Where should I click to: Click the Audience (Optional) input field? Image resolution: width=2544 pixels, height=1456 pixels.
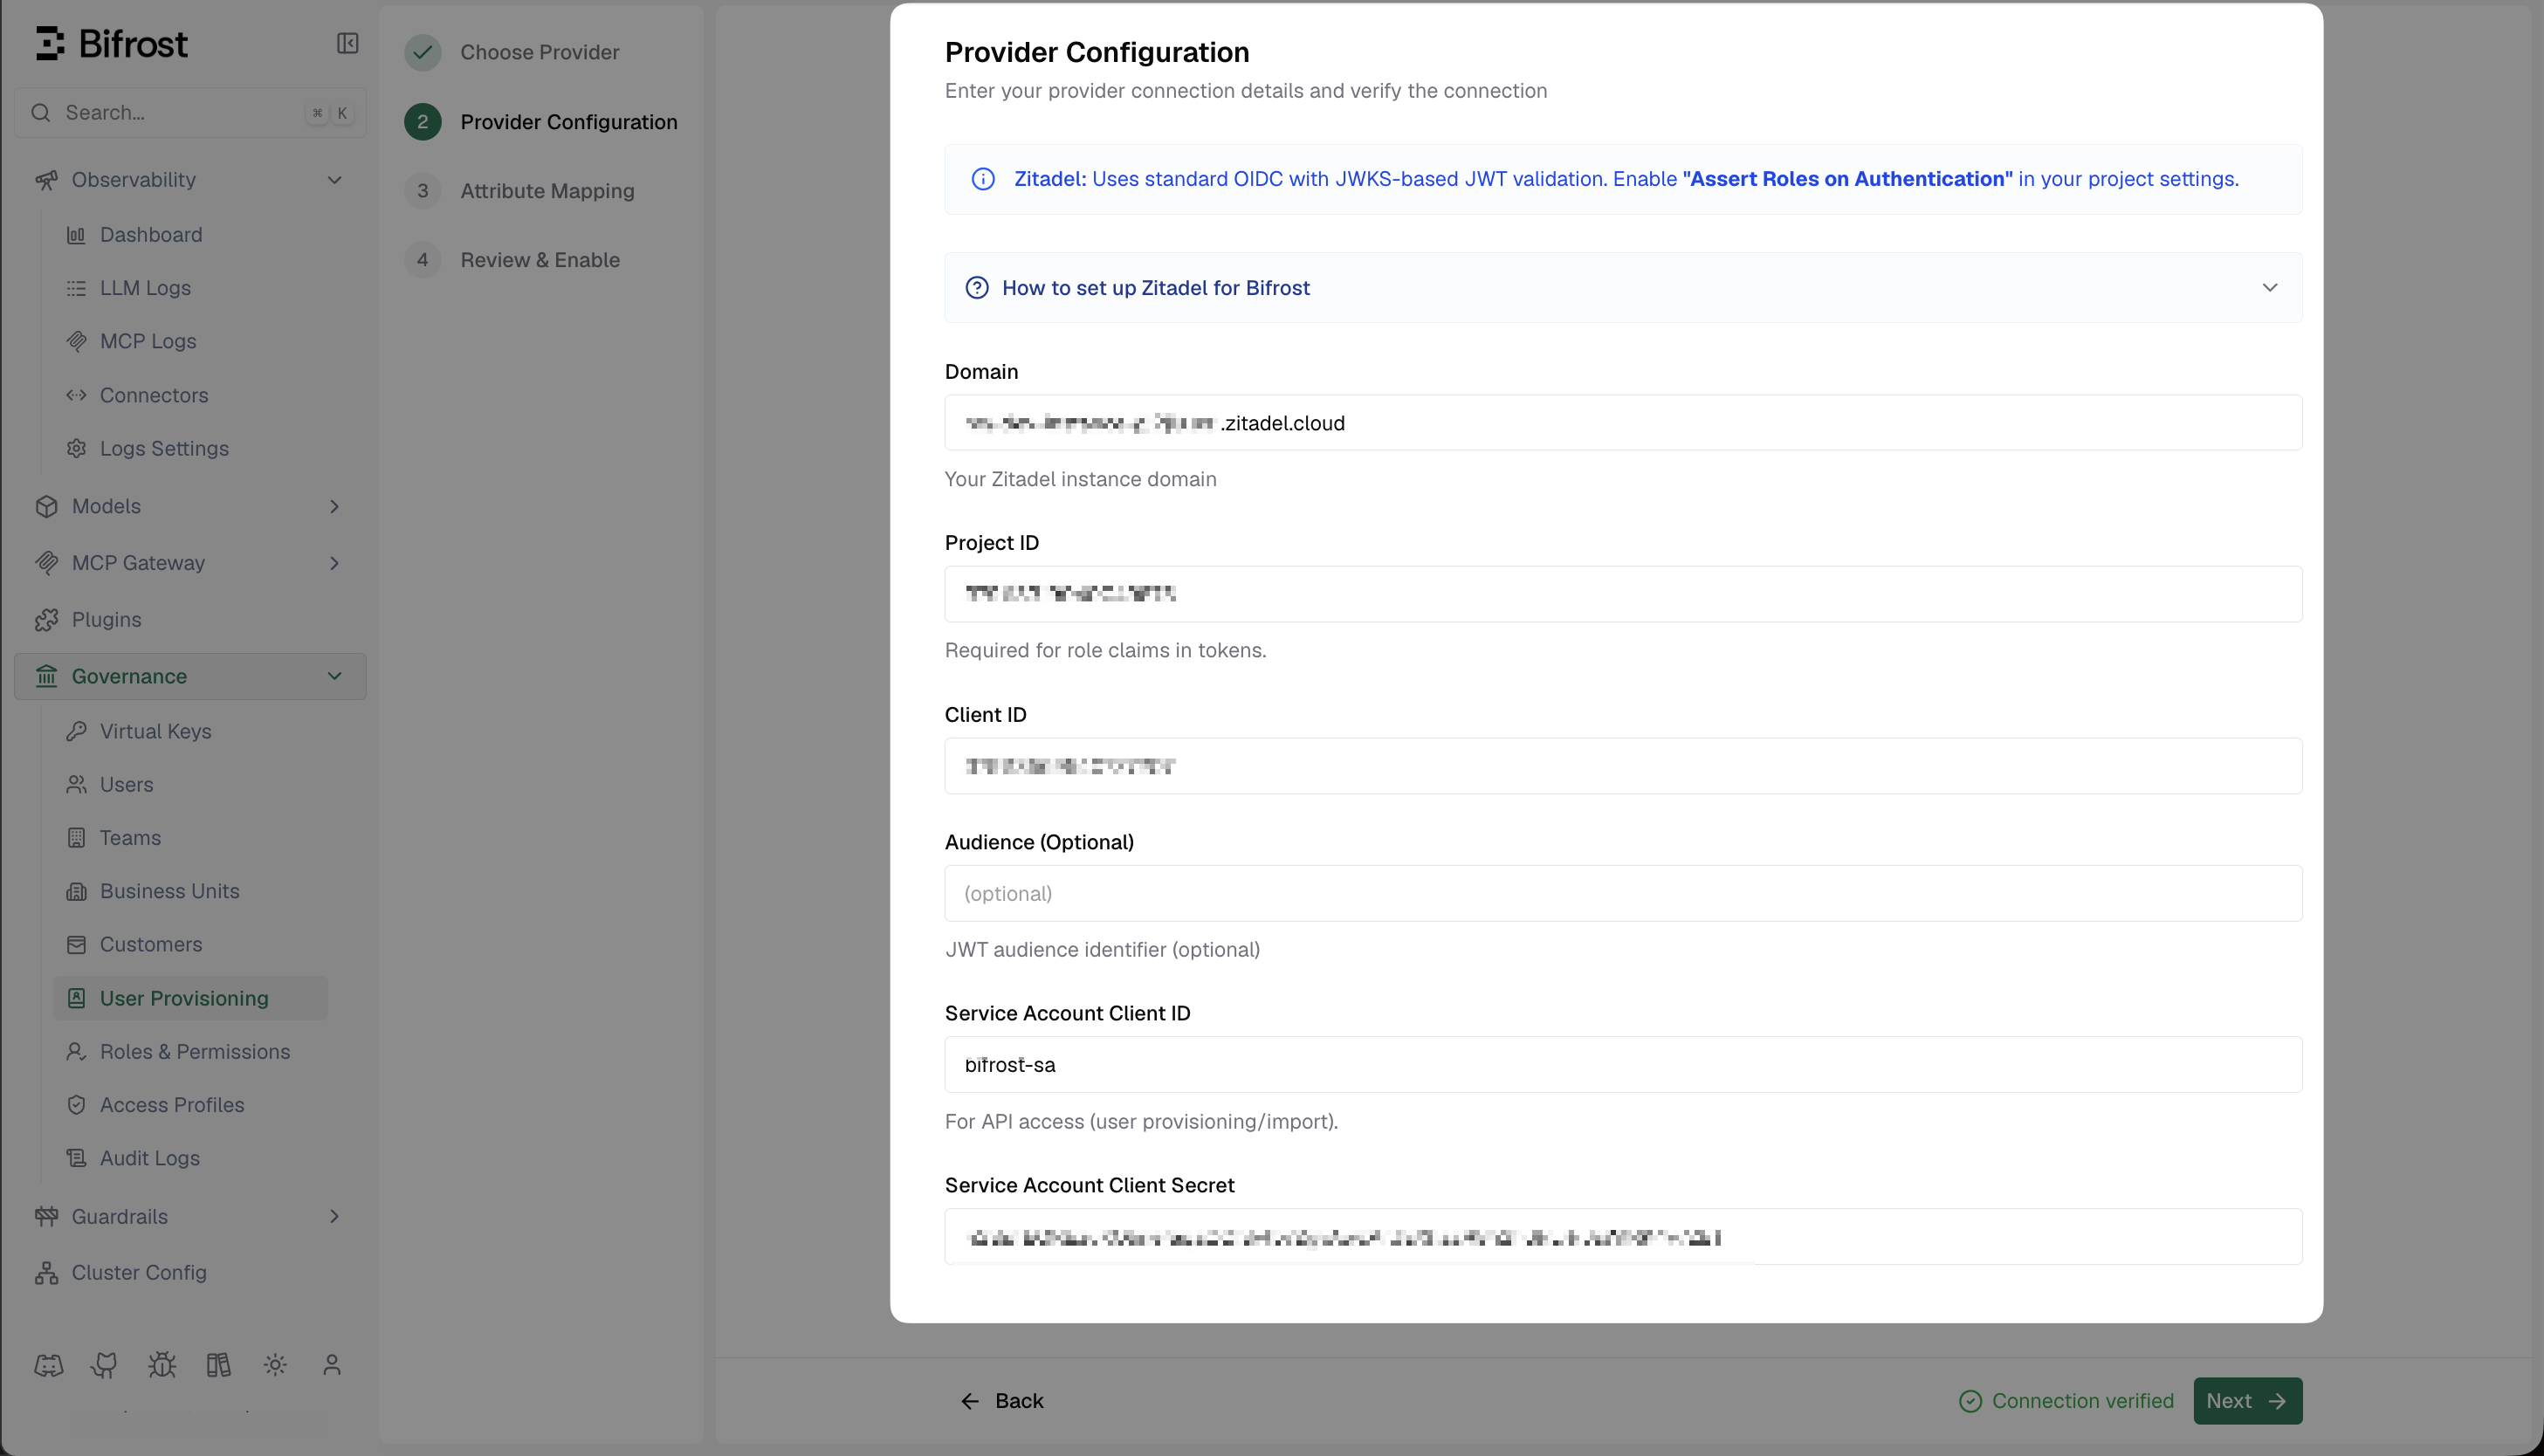1623,893
